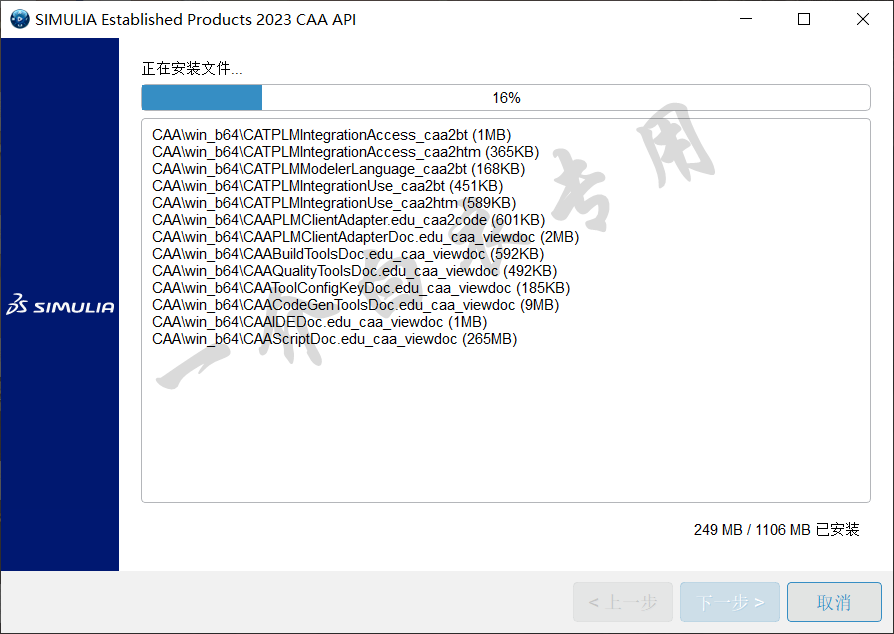Screen dimensions: 894x634
Task: Select the CAAIDEDoc.edu_caa_viewdoc (1MB) line
Action: pos(319,322)
